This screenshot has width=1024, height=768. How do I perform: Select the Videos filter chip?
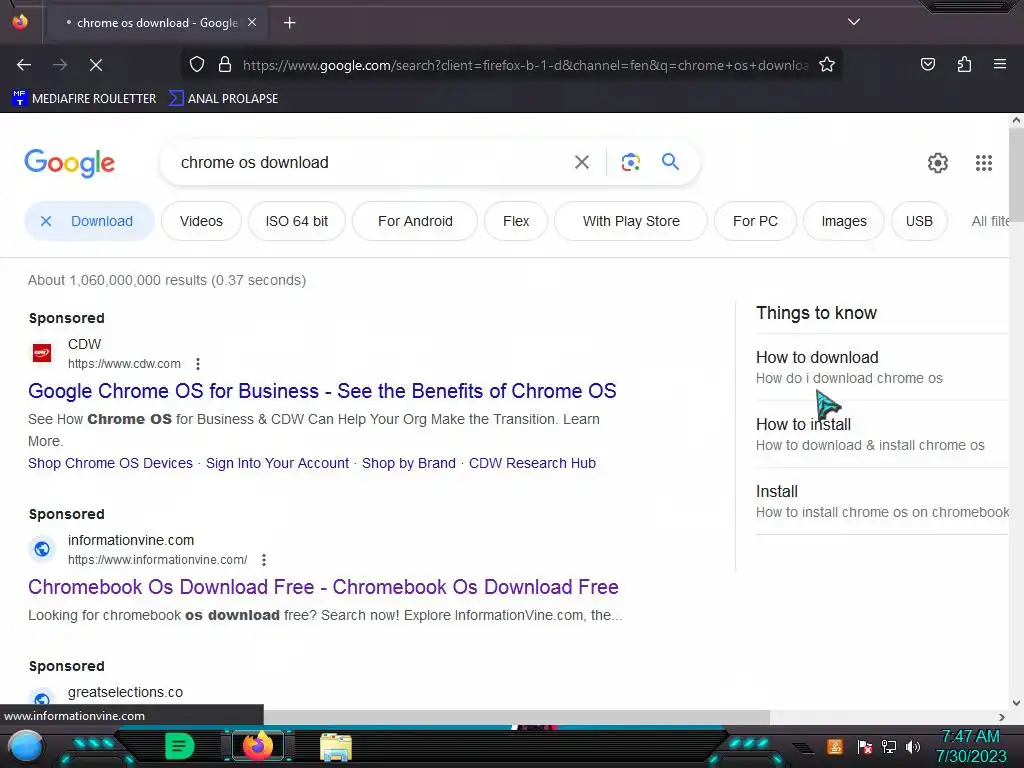point(201,221)
